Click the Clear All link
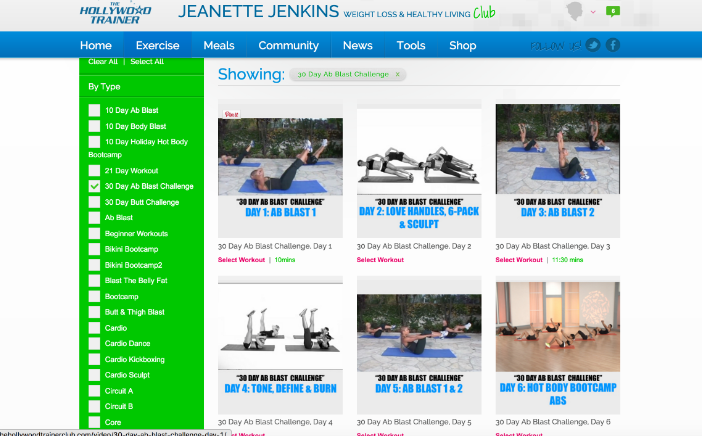702x436 pixels. pyautogui.click(x=103, y=62)
